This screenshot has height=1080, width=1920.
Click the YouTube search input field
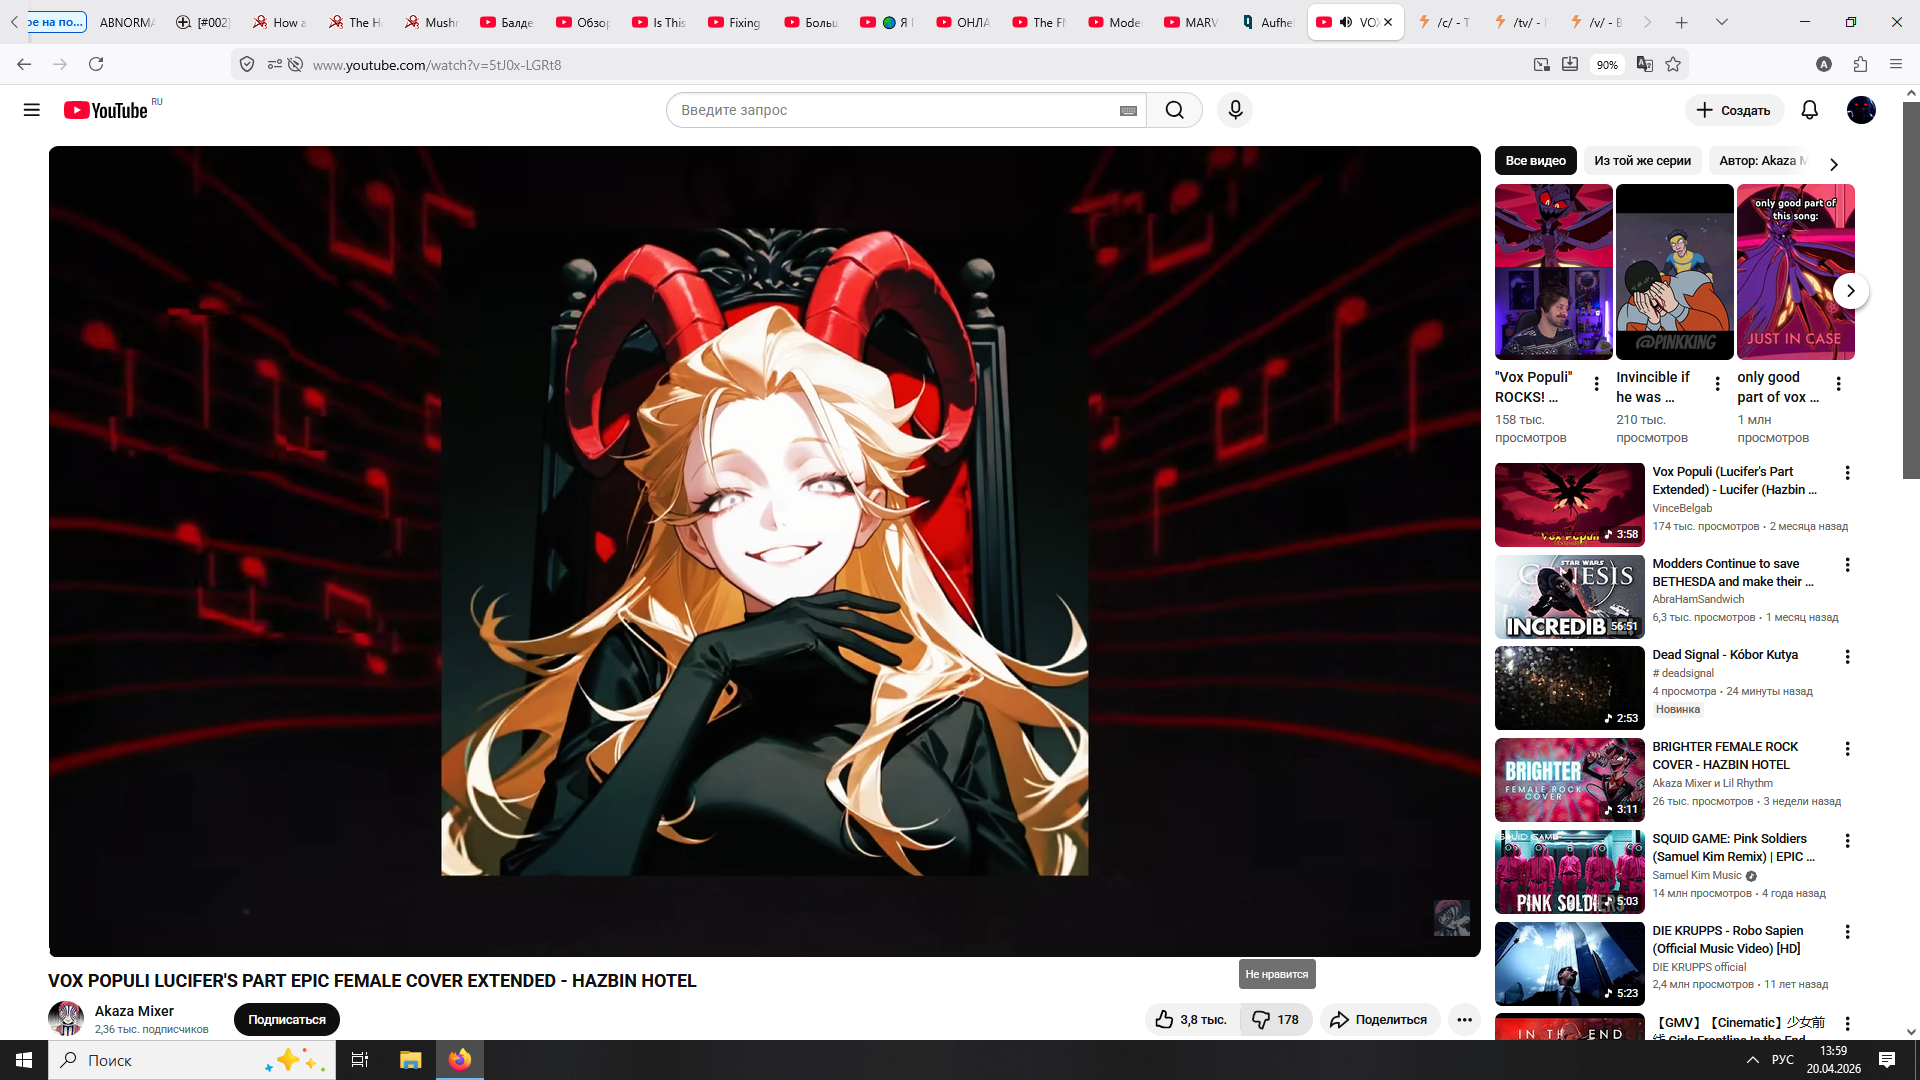point(895,110)
